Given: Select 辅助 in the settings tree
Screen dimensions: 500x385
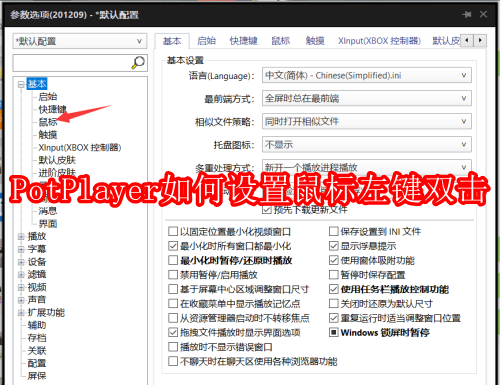Looking at the screenshot, I should 37,325.
